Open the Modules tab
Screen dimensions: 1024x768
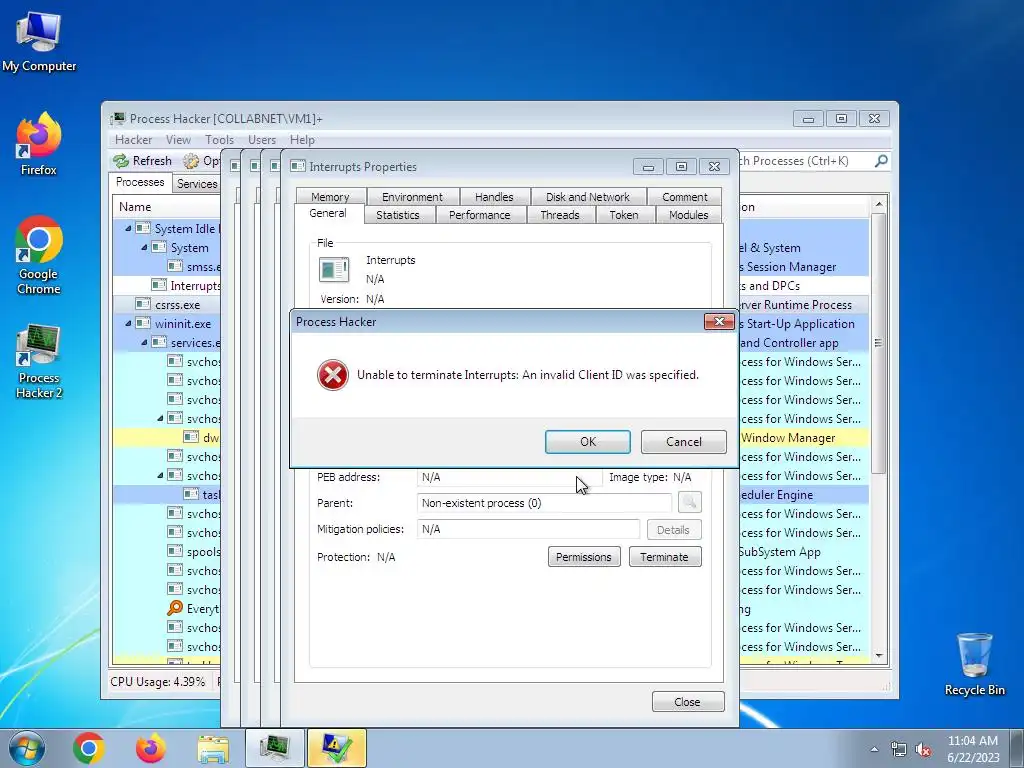coord(688,215)
